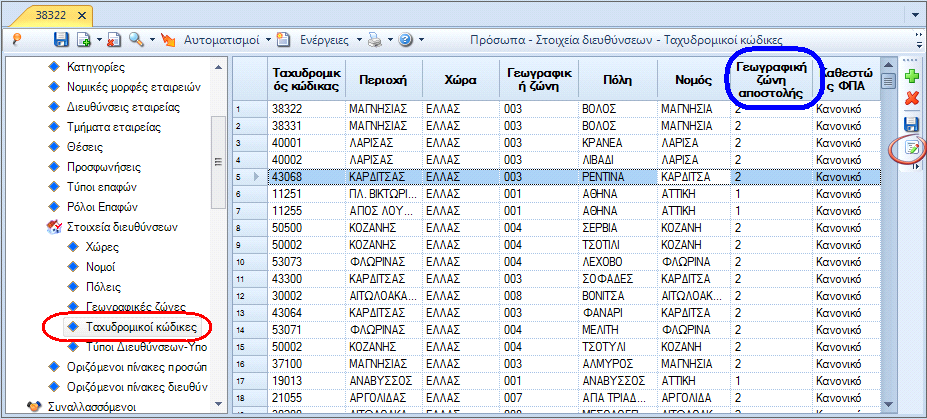Click the new record page icon
The image size is (927, 419).
pyautogui.click(x=83, y=40)
